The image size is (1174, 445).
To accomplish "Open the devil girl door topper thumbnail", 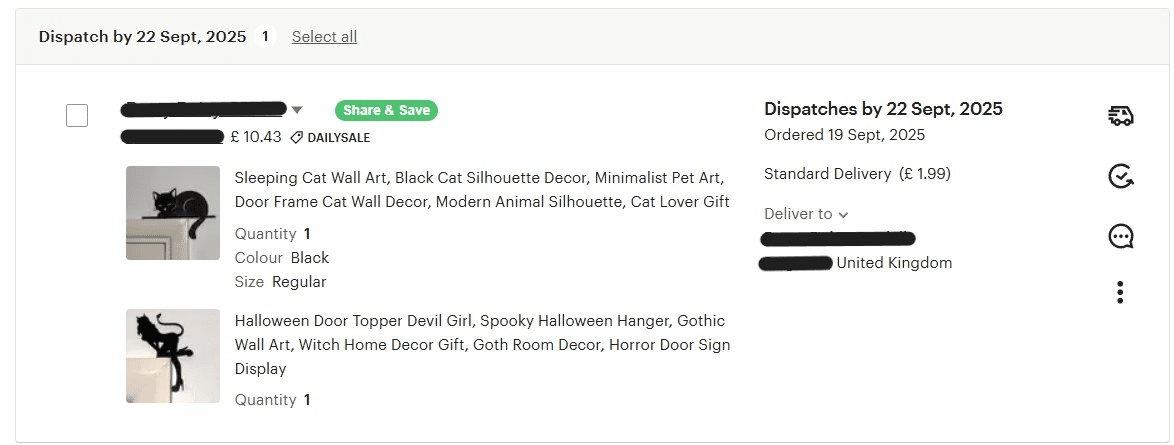I will pyautogui.click(x=173, y=355).
